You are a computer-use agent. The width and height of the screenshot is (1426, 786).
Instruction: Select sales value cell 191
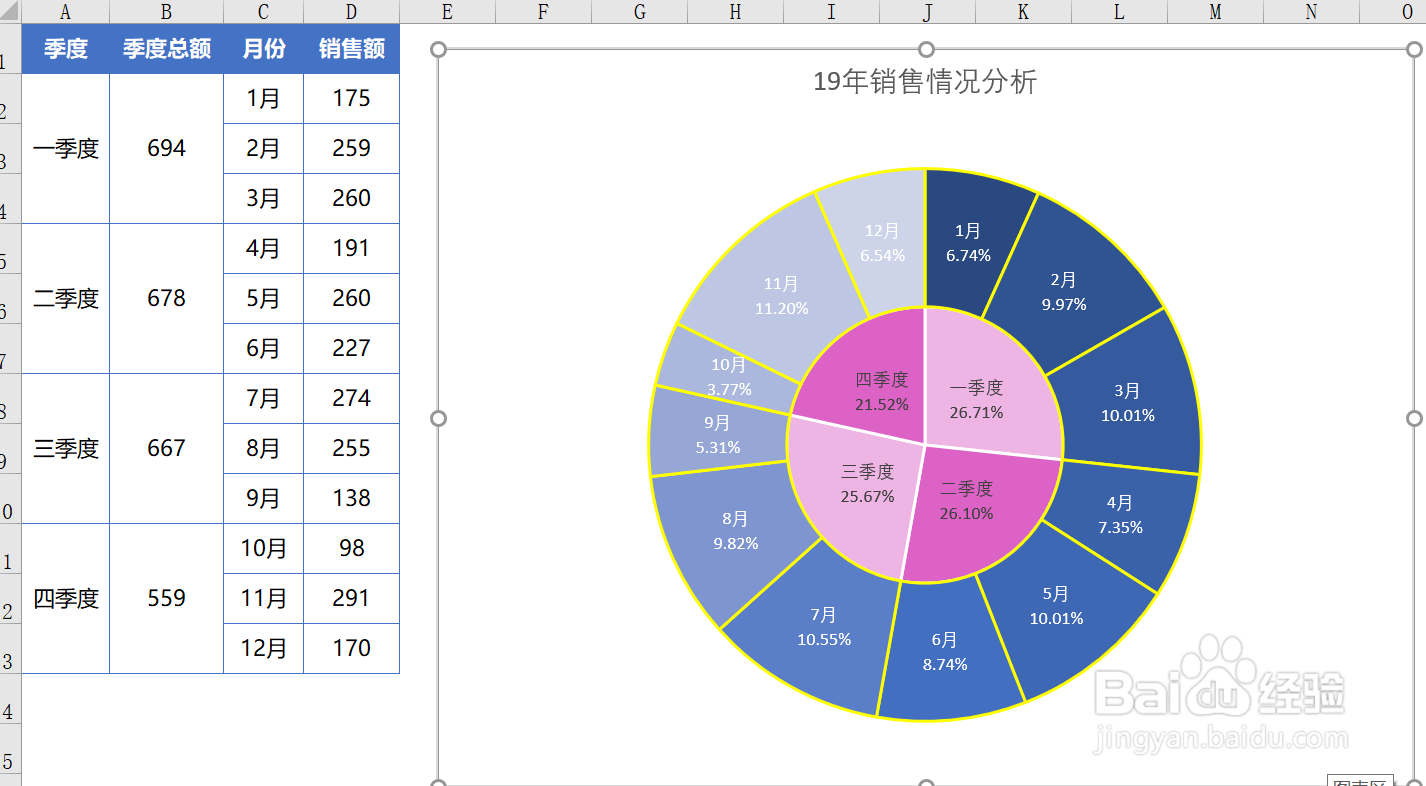(352, 249)
